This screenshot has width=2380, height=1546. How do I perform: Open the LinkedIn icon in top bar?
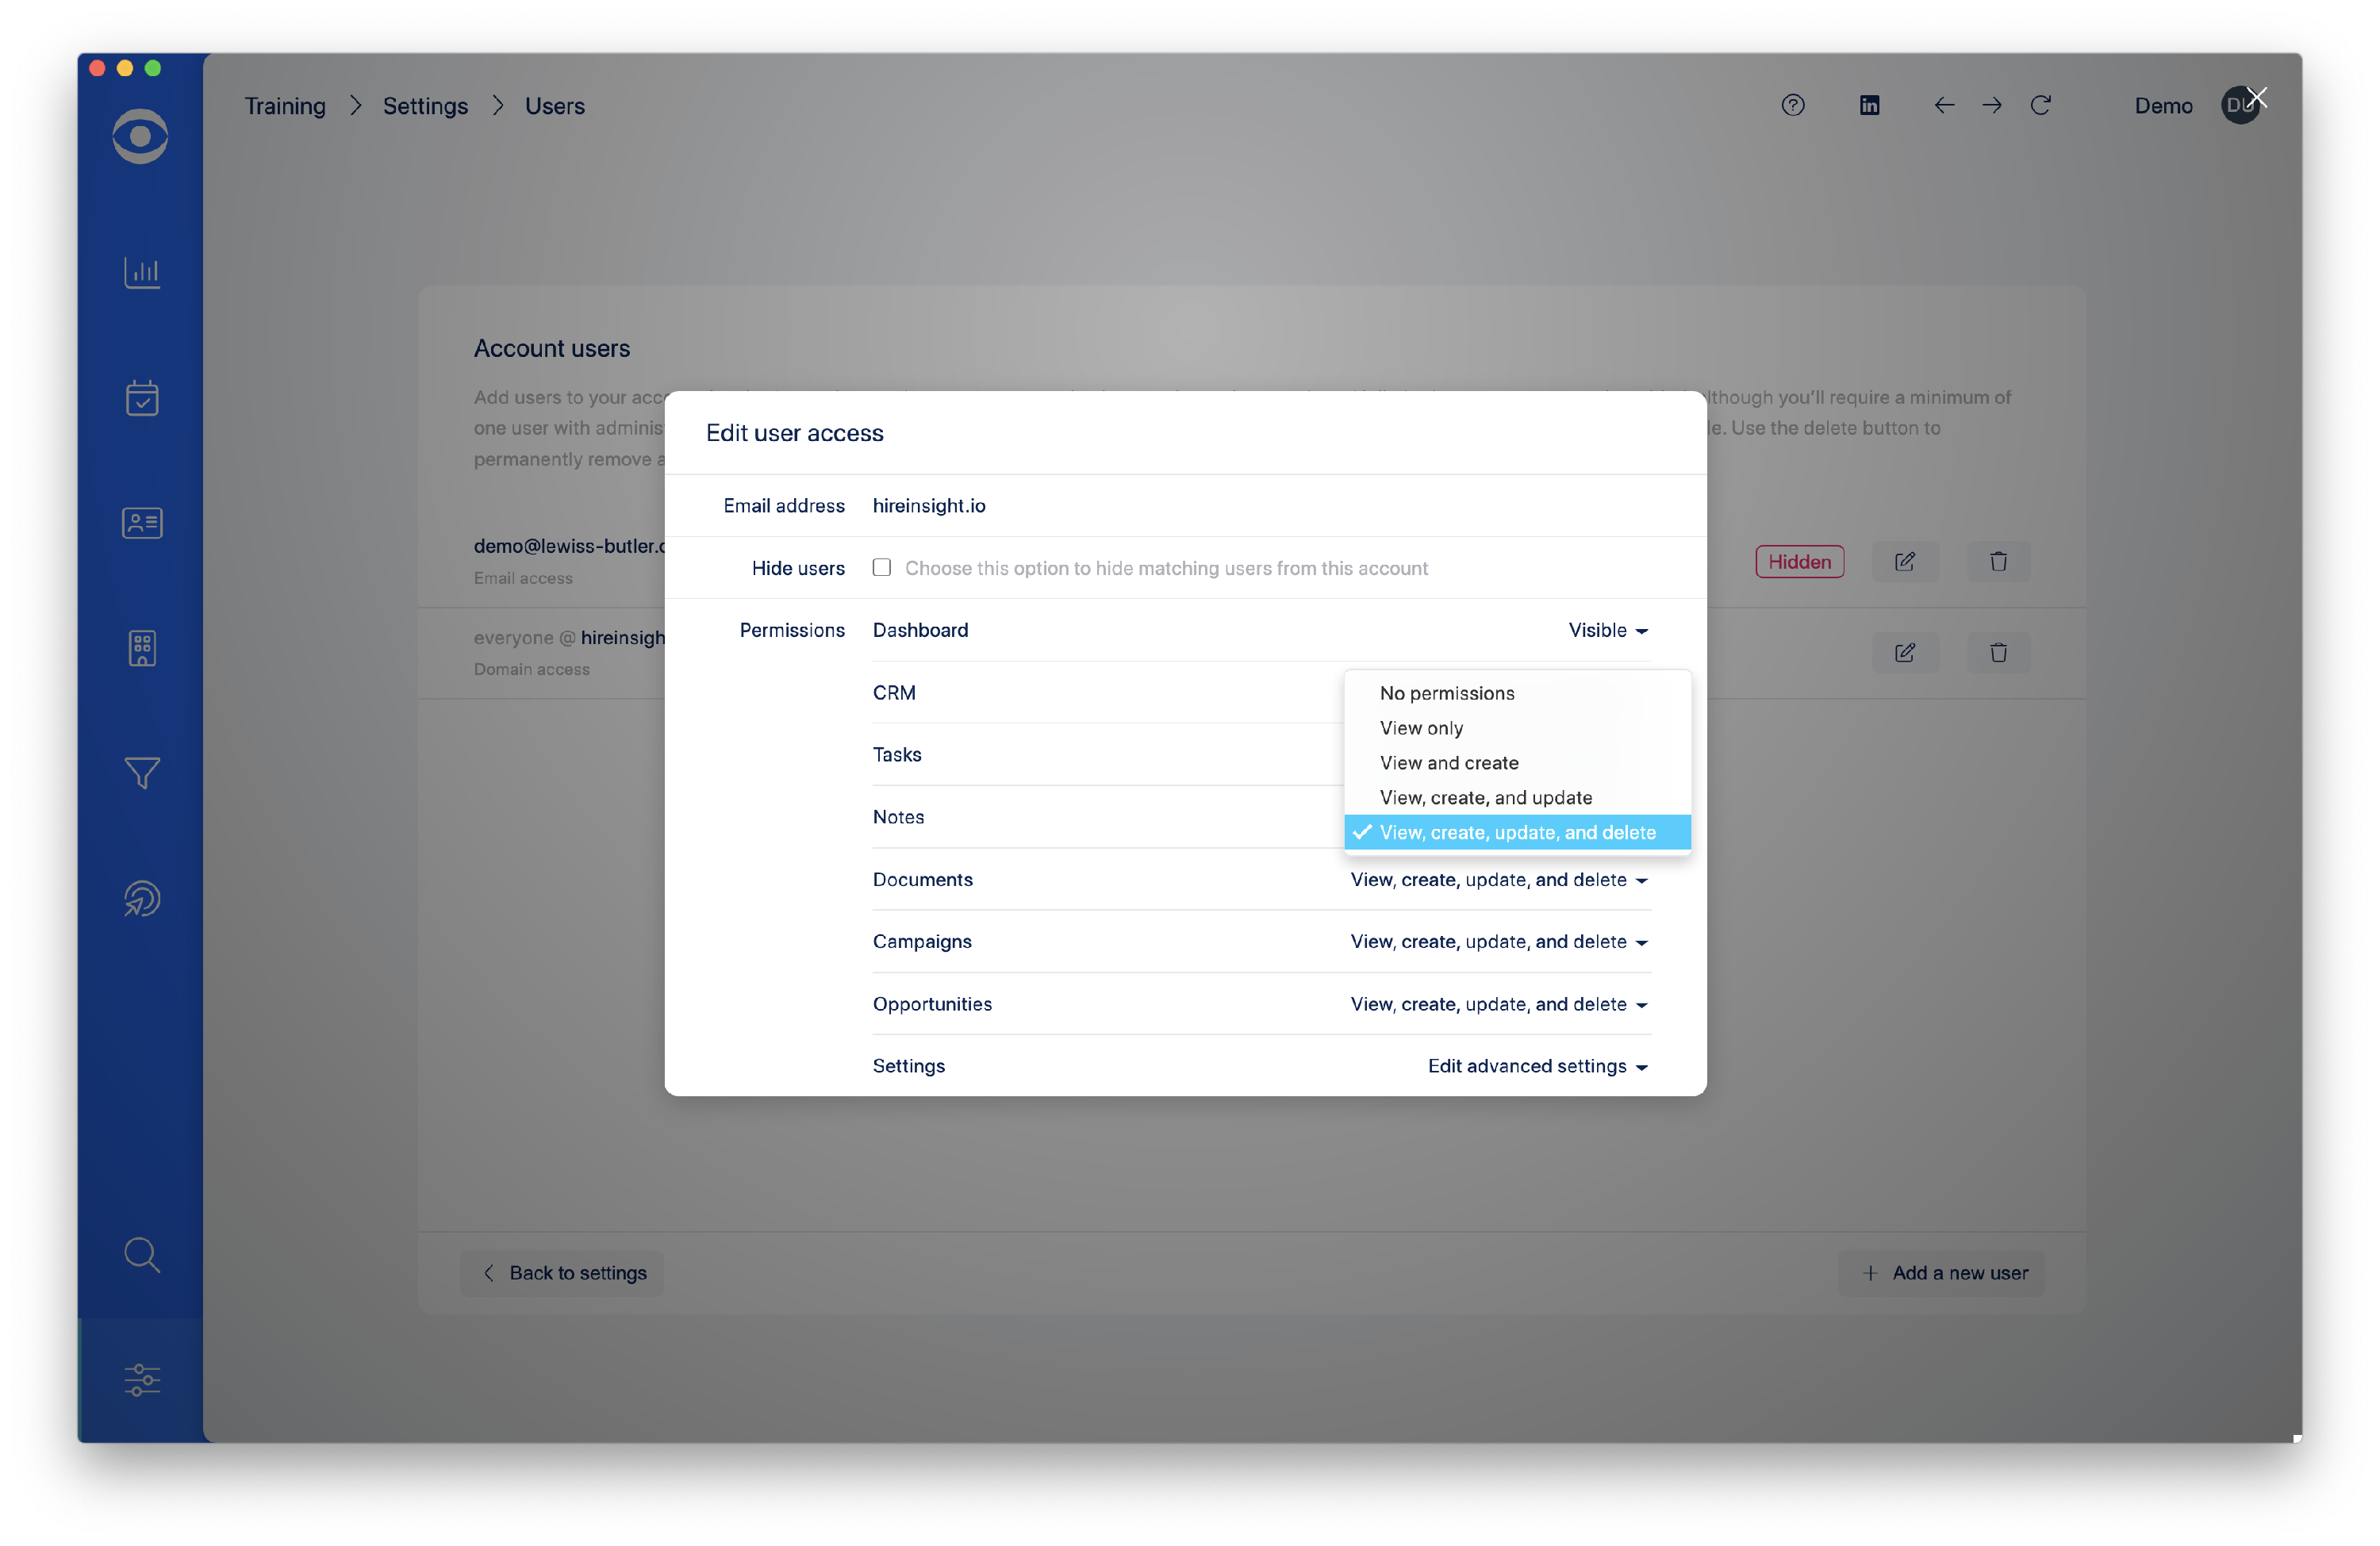tap(1869, 105)
